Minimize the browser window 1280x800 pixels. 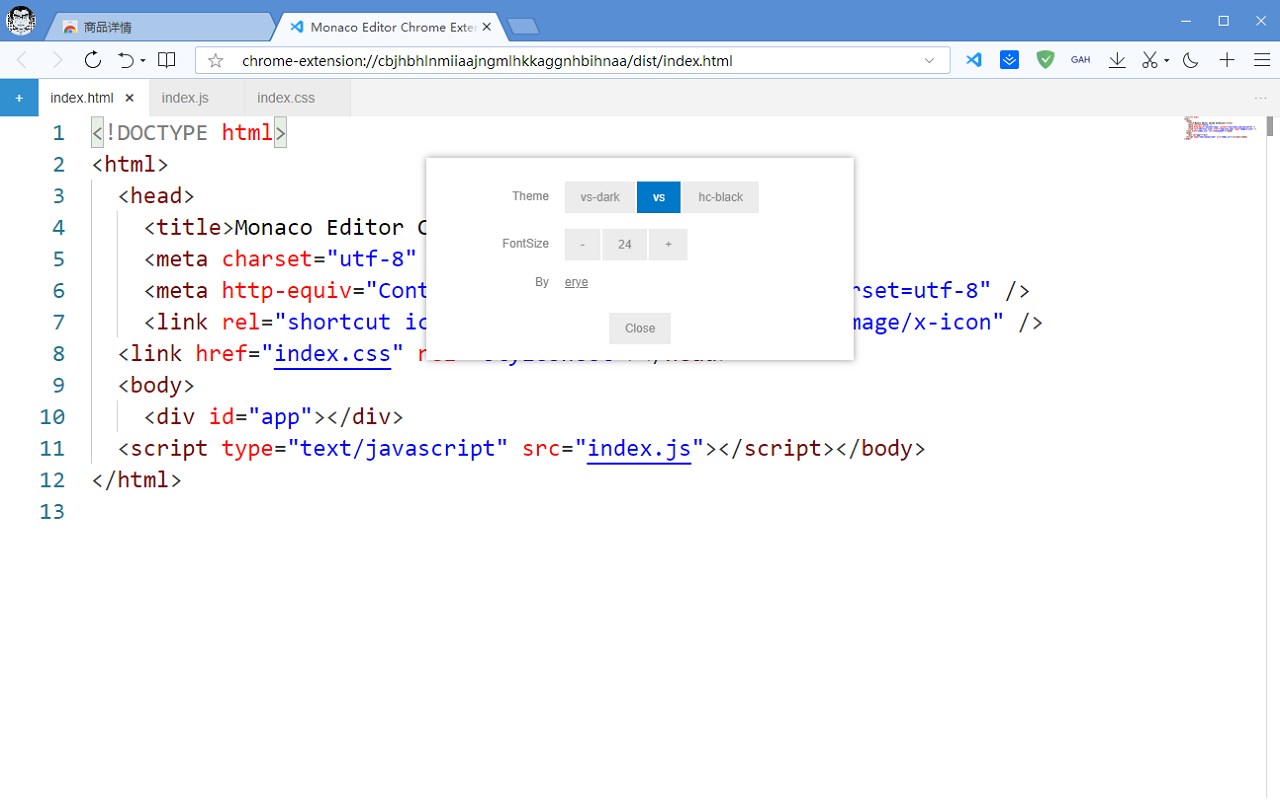point(1186,20)
